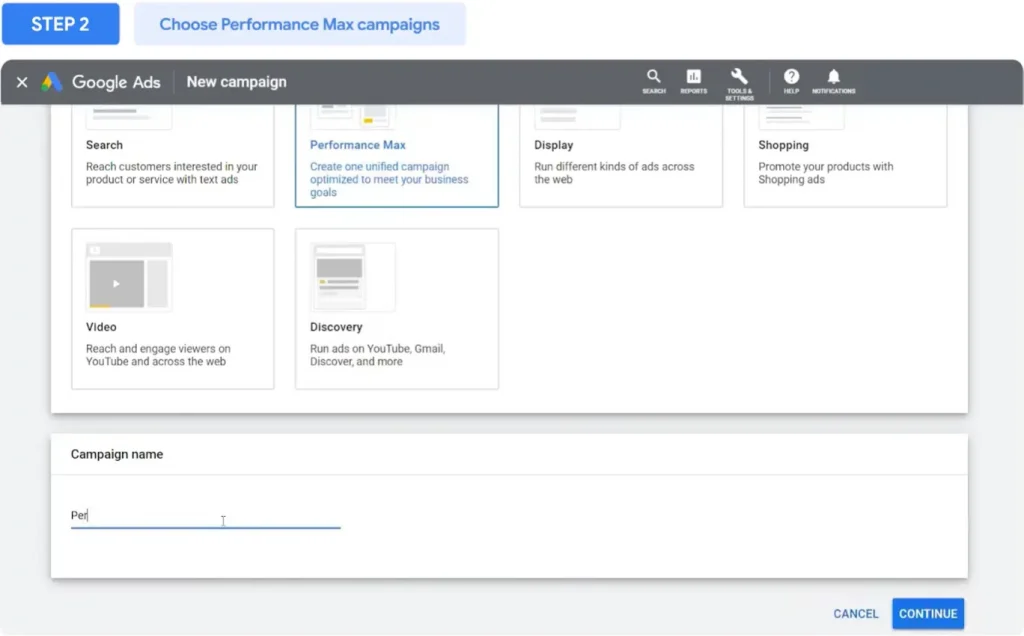The image size is (1024, 636).
Task: Open the Notifications bell
Action: tap(833, 79)
